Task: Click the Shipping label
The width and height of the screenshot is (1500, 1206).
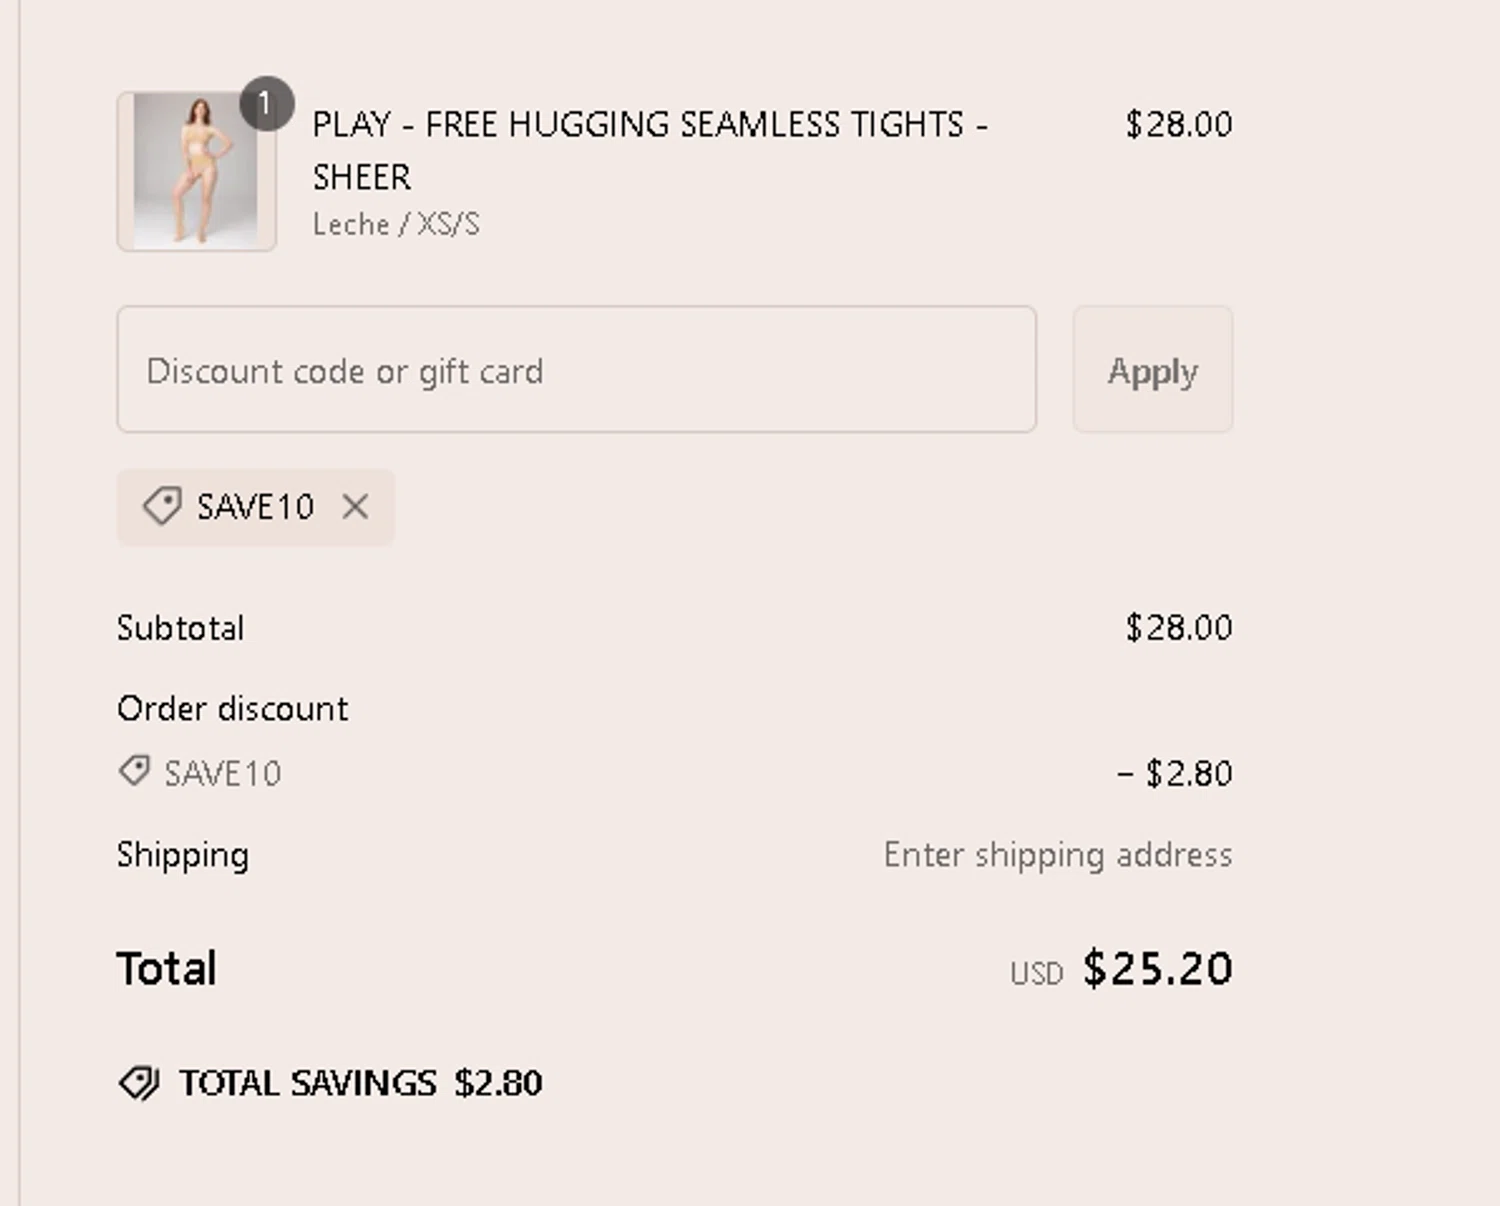Action: [183, 855]
